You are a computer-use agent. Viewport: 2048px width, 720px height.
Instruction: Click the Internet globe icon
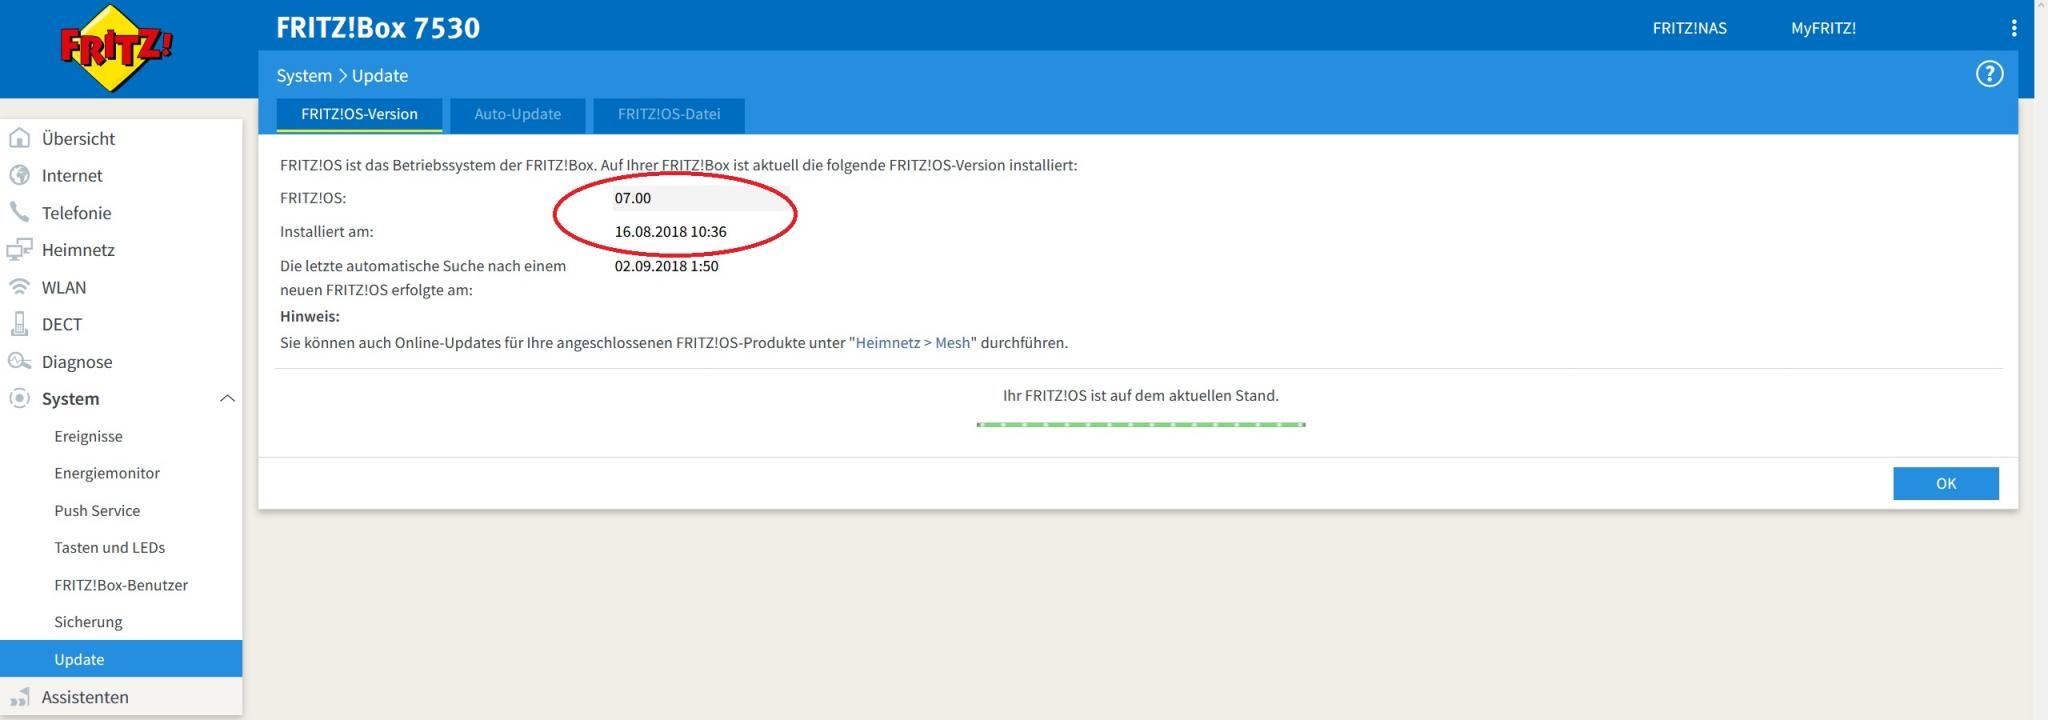coord(19,175)
